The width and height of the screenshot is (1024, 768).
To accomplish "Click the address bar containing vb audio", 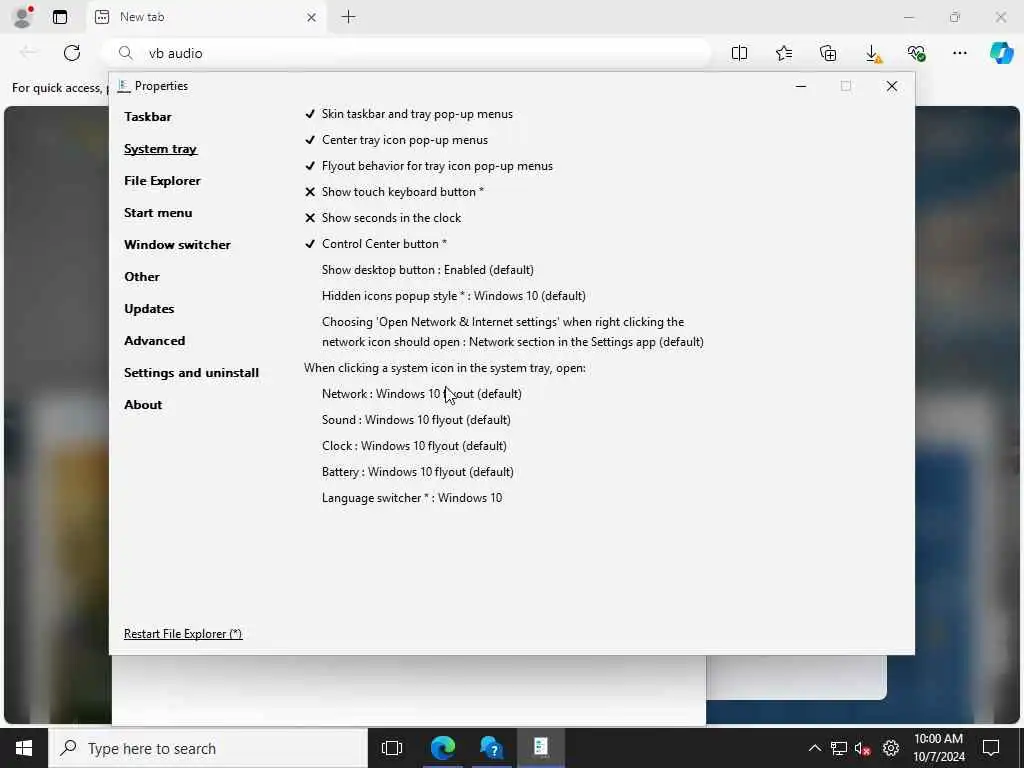I will pos(406,53).
